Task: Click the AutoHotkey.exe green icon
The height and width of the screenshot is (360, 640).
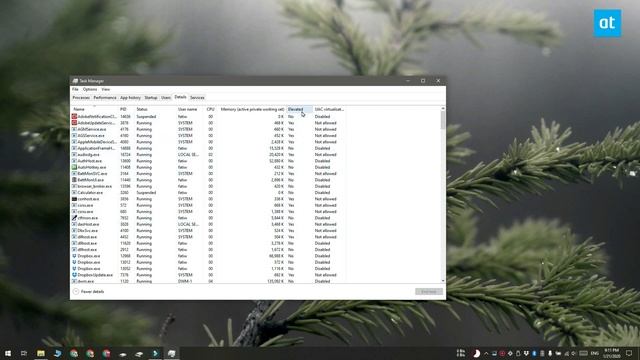Action: click(74, 167)
